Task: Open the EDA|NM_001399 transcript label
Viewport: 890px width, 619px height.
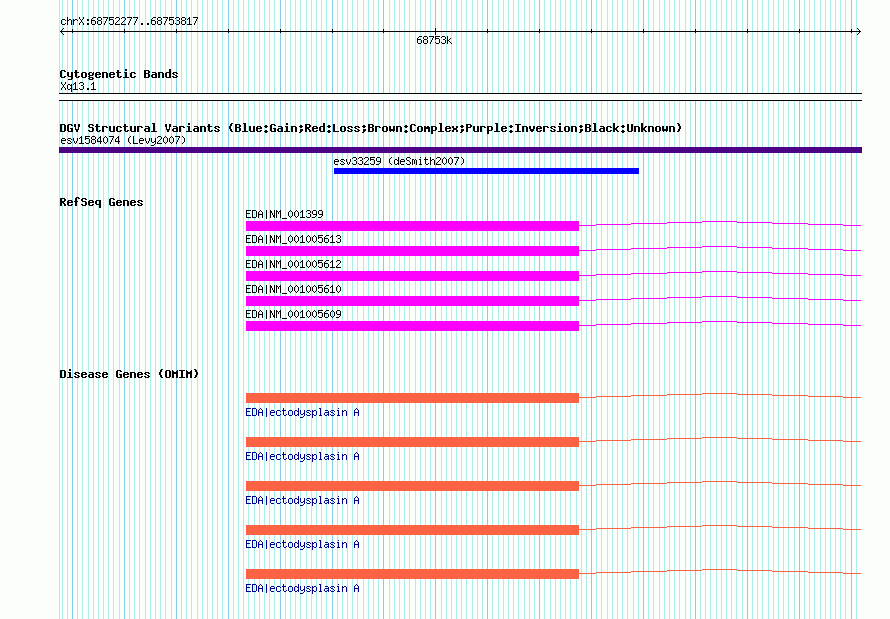Action: 284,214
